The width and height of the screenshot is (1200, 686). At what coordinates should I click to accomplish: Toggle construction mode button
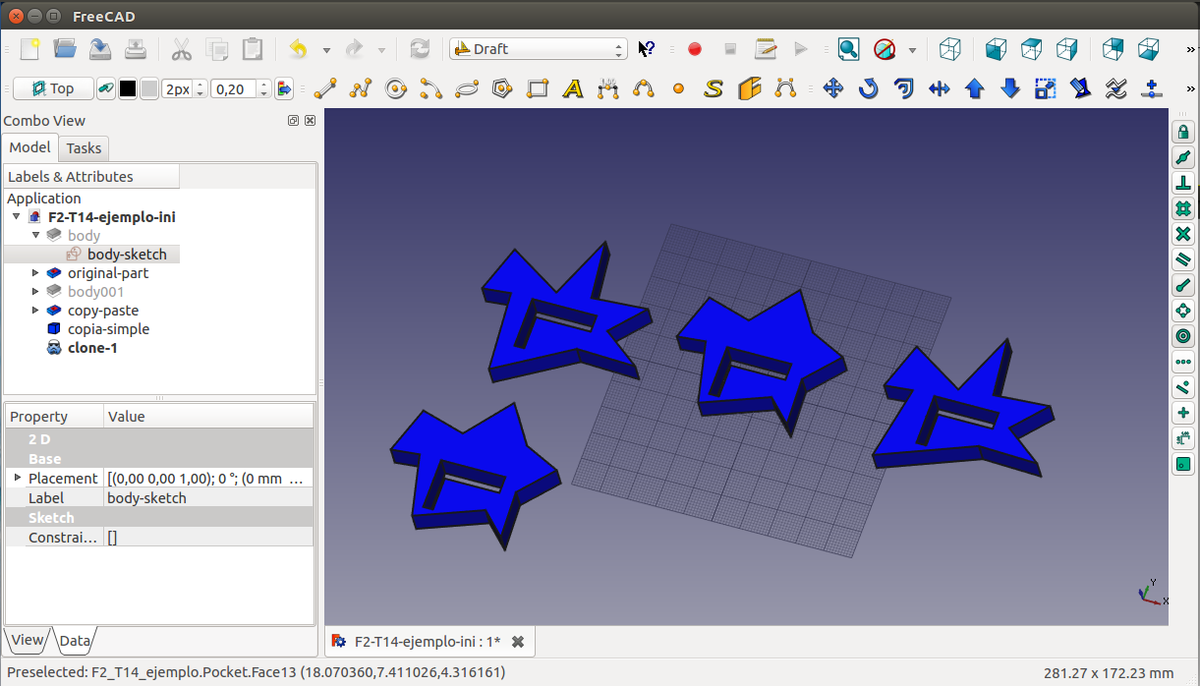pos(105,89)
